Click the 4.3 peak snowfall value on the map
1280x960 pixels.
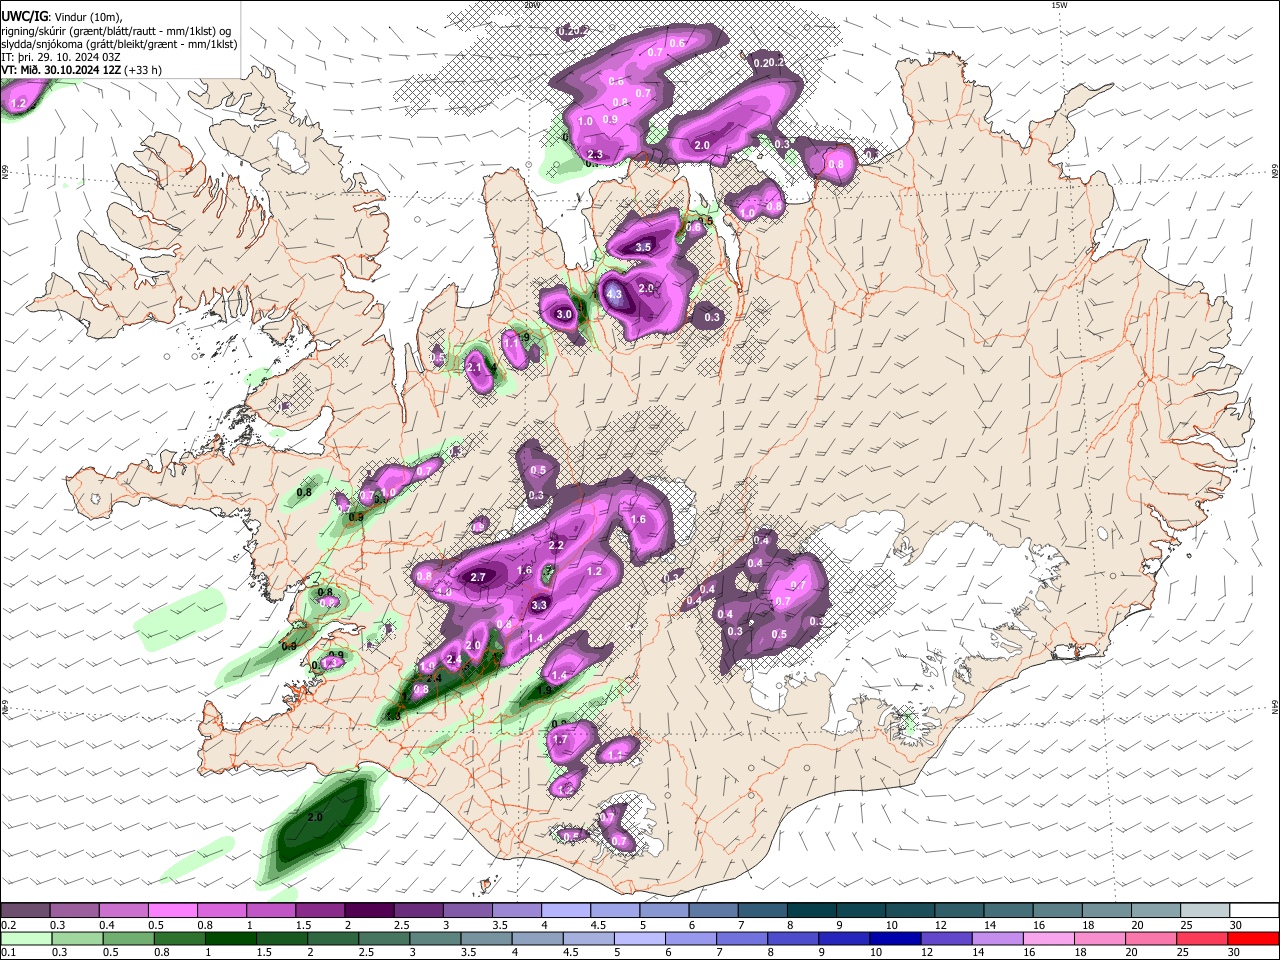614,294
